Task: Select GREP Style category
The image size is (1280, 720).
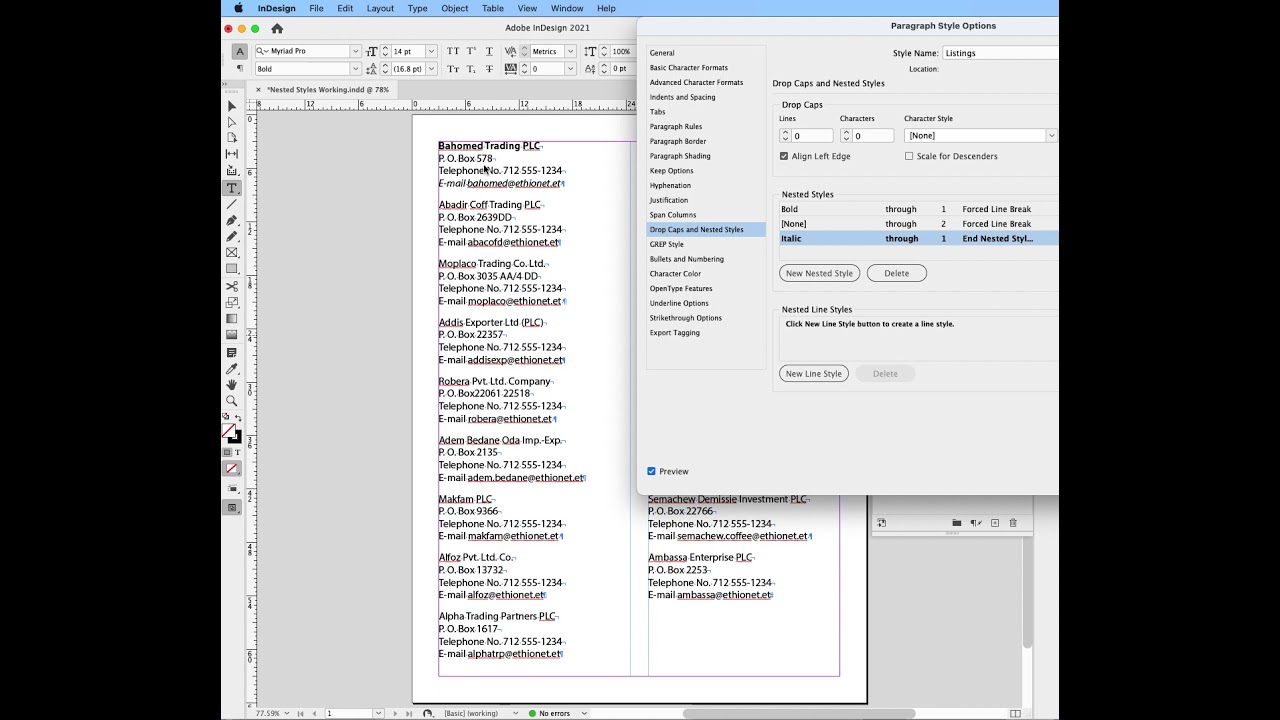Action: (x=667, y=244)
